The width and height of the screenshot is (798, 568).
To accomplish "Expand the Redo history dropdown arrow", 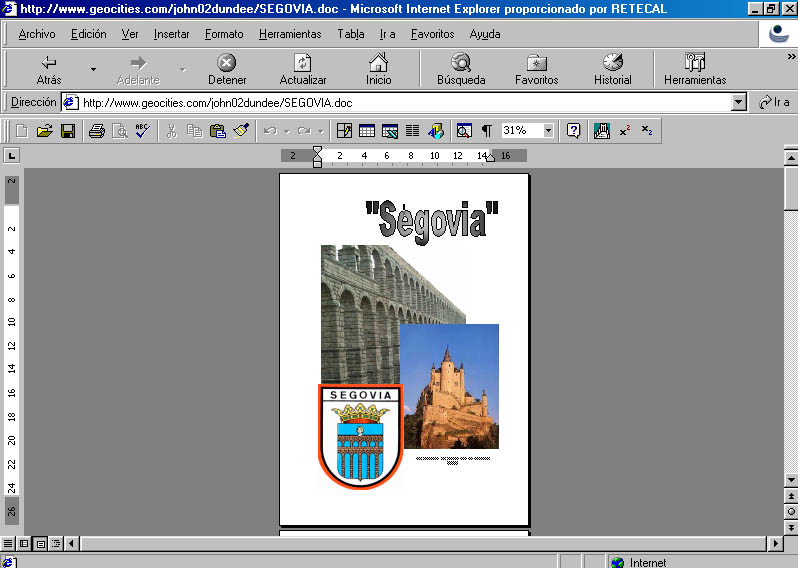I will (x=321, y=132).
